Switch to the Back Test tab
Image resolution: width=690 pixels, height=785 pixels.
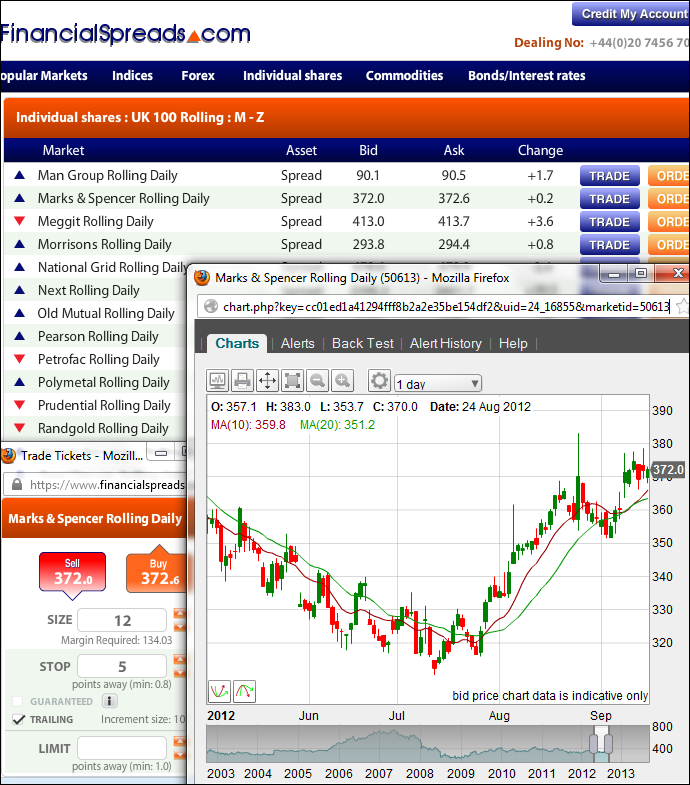(362, 343)
